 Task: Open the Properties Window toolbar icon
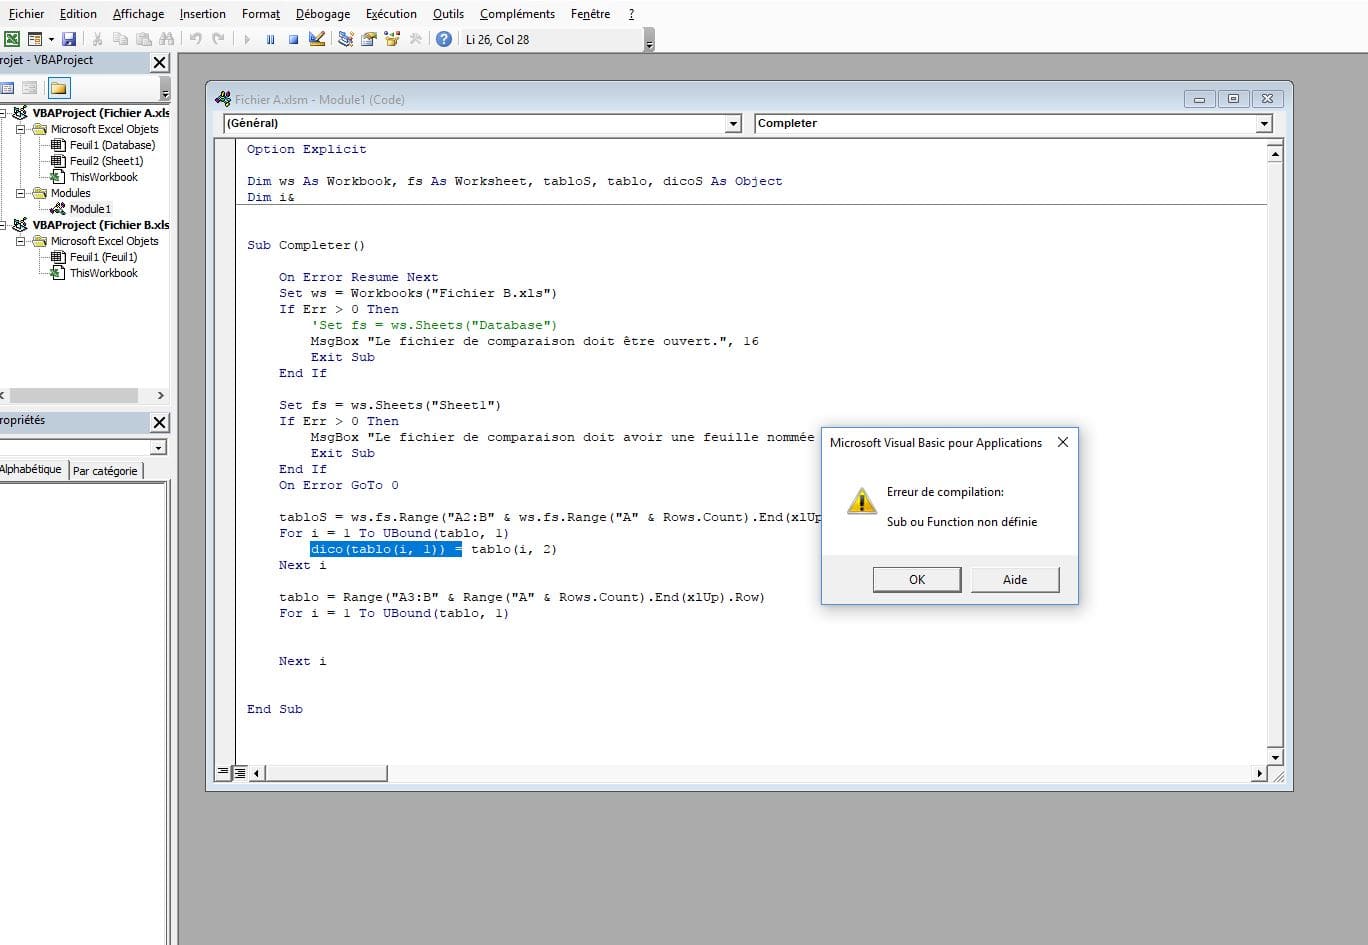pos(368,39)
